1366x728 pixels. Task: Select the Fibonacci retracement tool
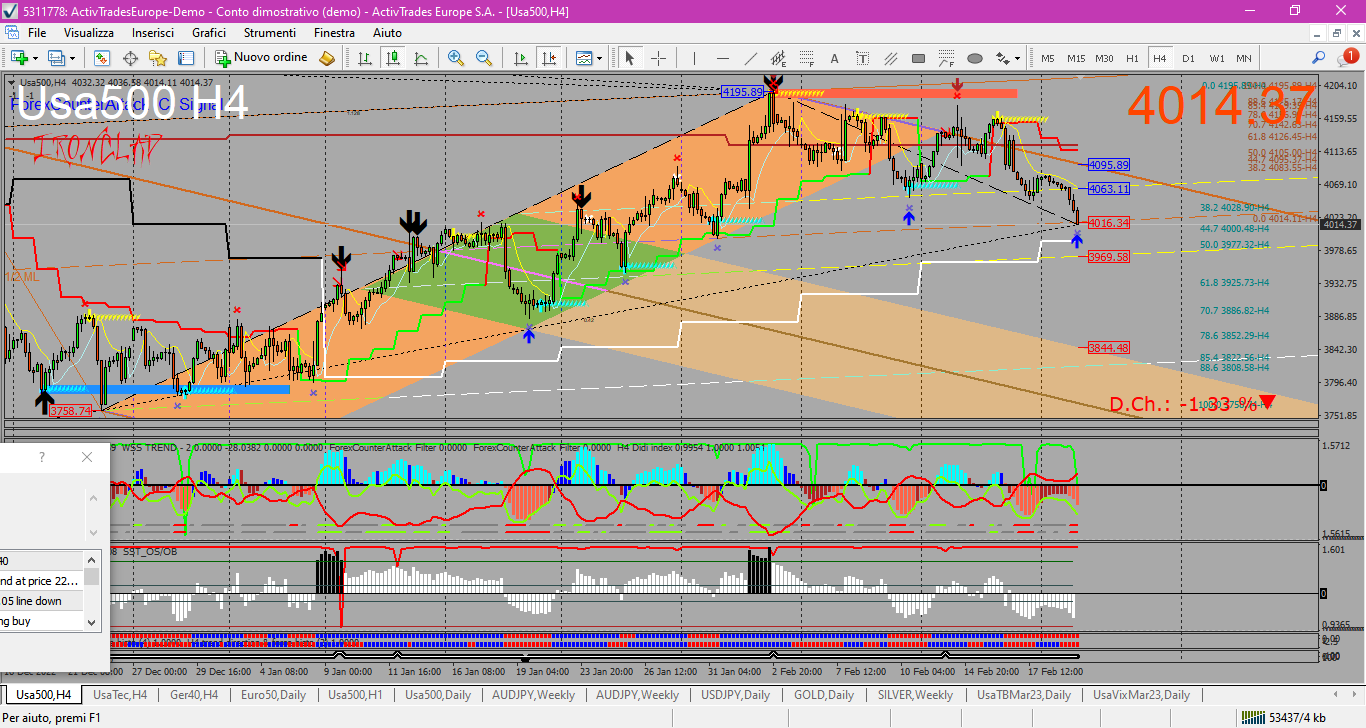[x=806, y=58]
